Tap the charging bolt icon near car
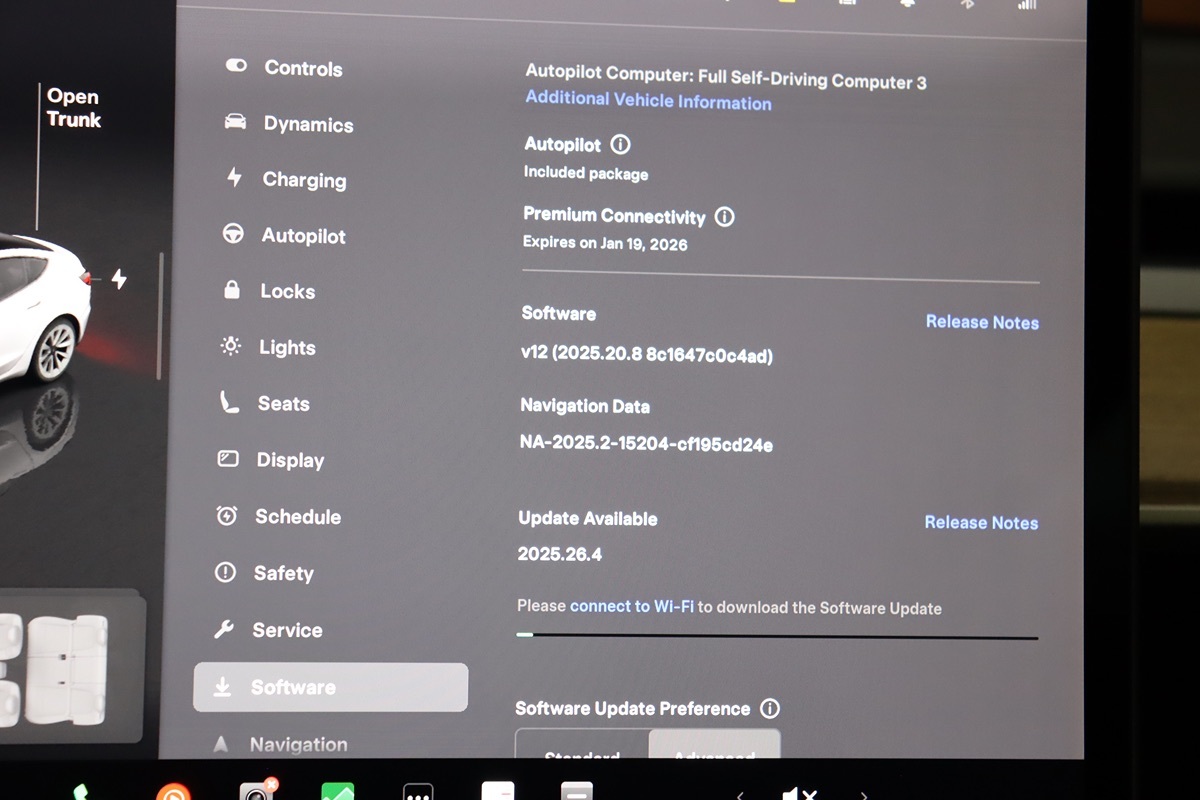The width and height of the screenshot is (1200, 800). pos(119,280)
